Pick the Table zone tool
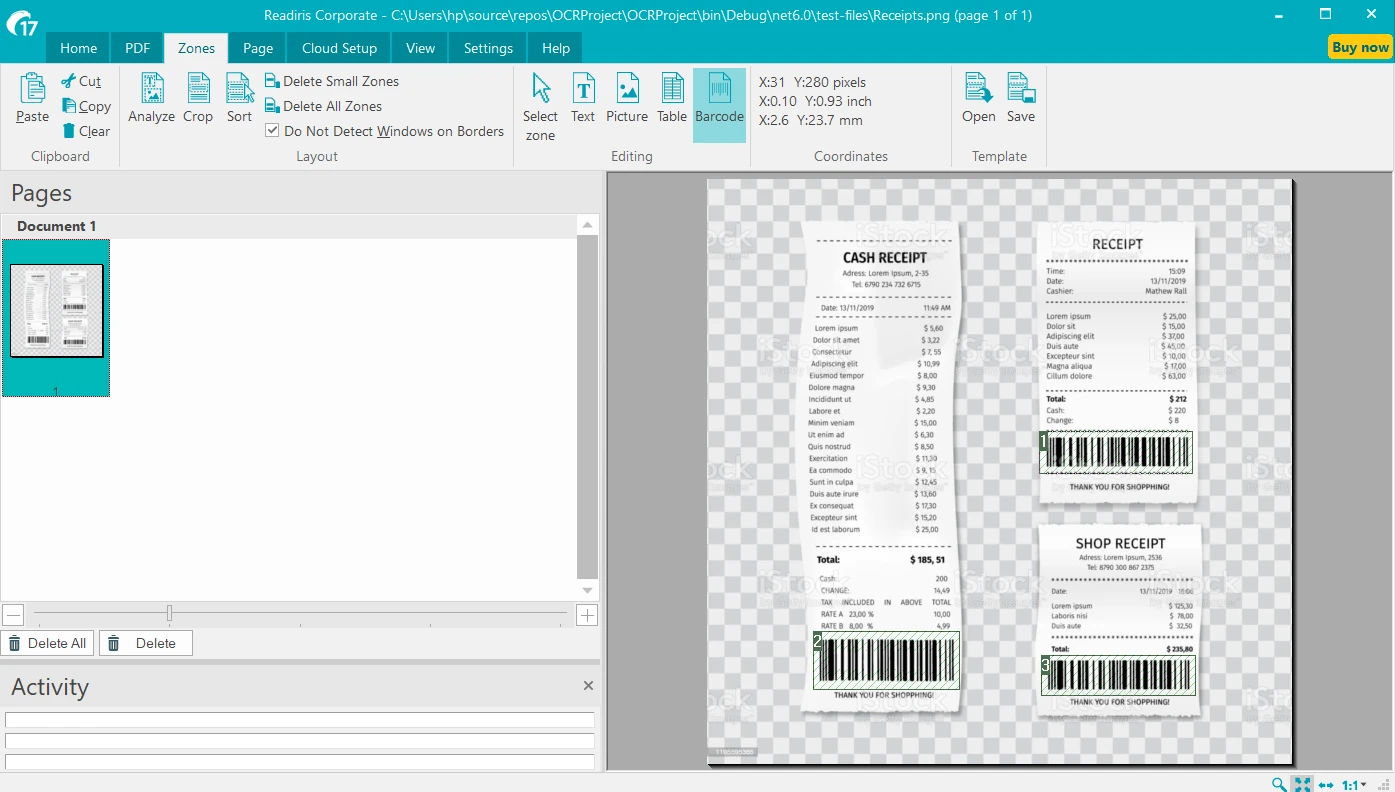The image size is (1395, 792). point(672,99)
